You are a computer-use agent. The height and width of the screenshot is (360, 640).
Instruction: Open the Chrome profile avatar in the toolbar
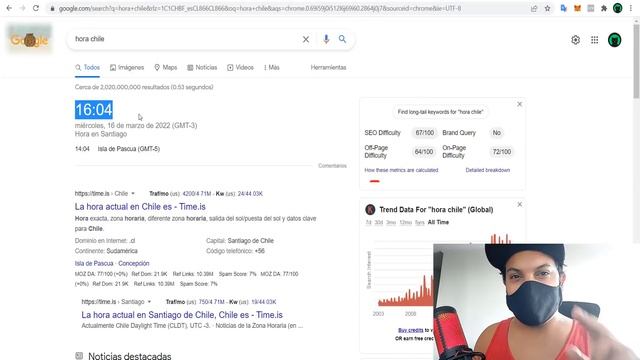coord(618,8)
